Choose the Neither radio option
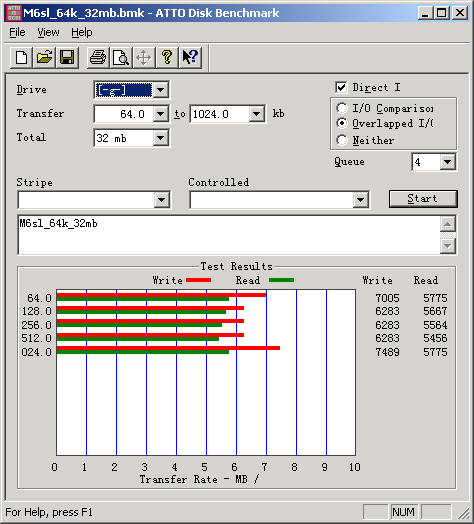474x524 pixels. pyautogui.click(x=342, y=140)
